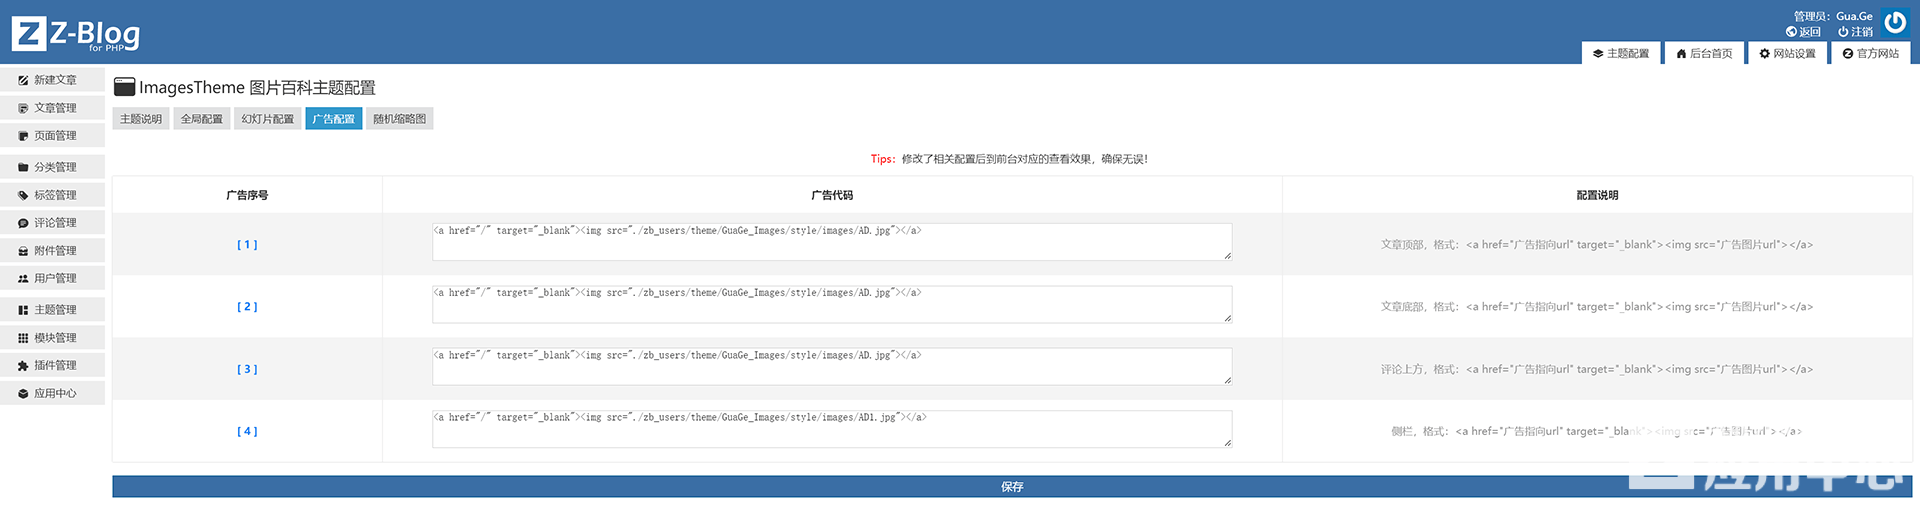
Task: Click the Z-Blog logo
Action: click(x=76, y=34)
